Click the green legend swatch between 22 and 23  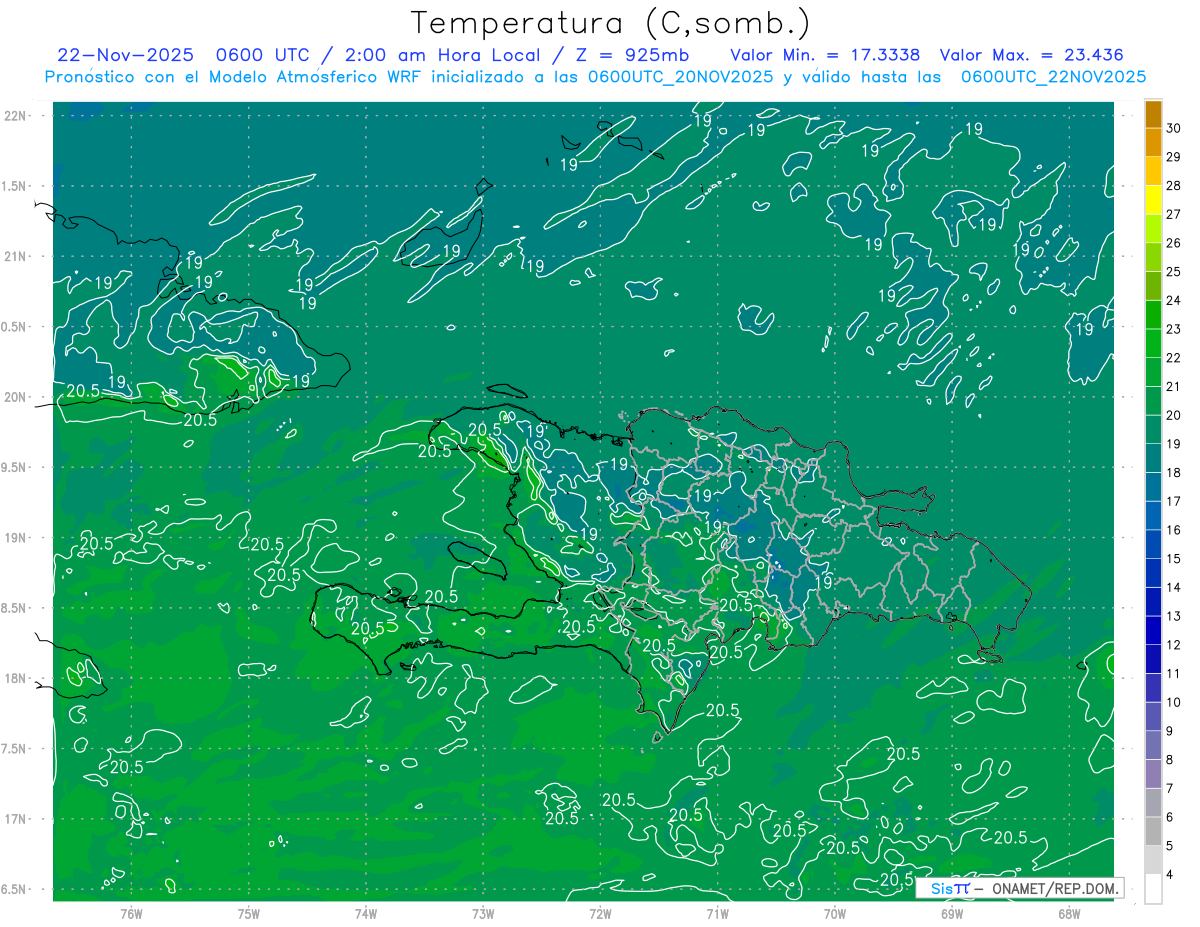(x=1154, y=343)
